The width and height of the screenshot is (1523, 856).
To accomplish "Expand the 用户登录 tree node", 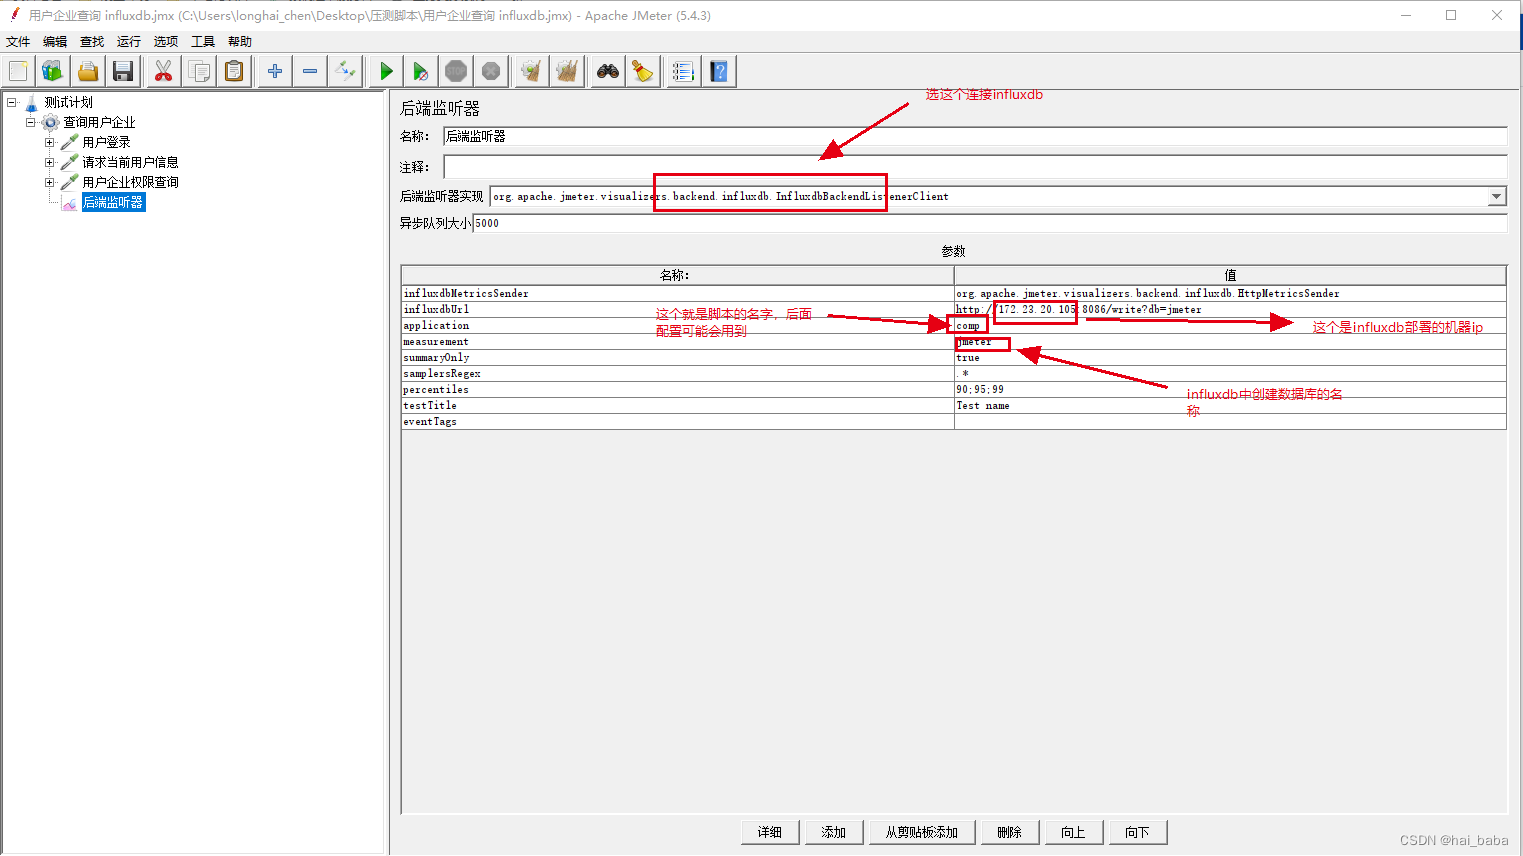I will 49,142.
